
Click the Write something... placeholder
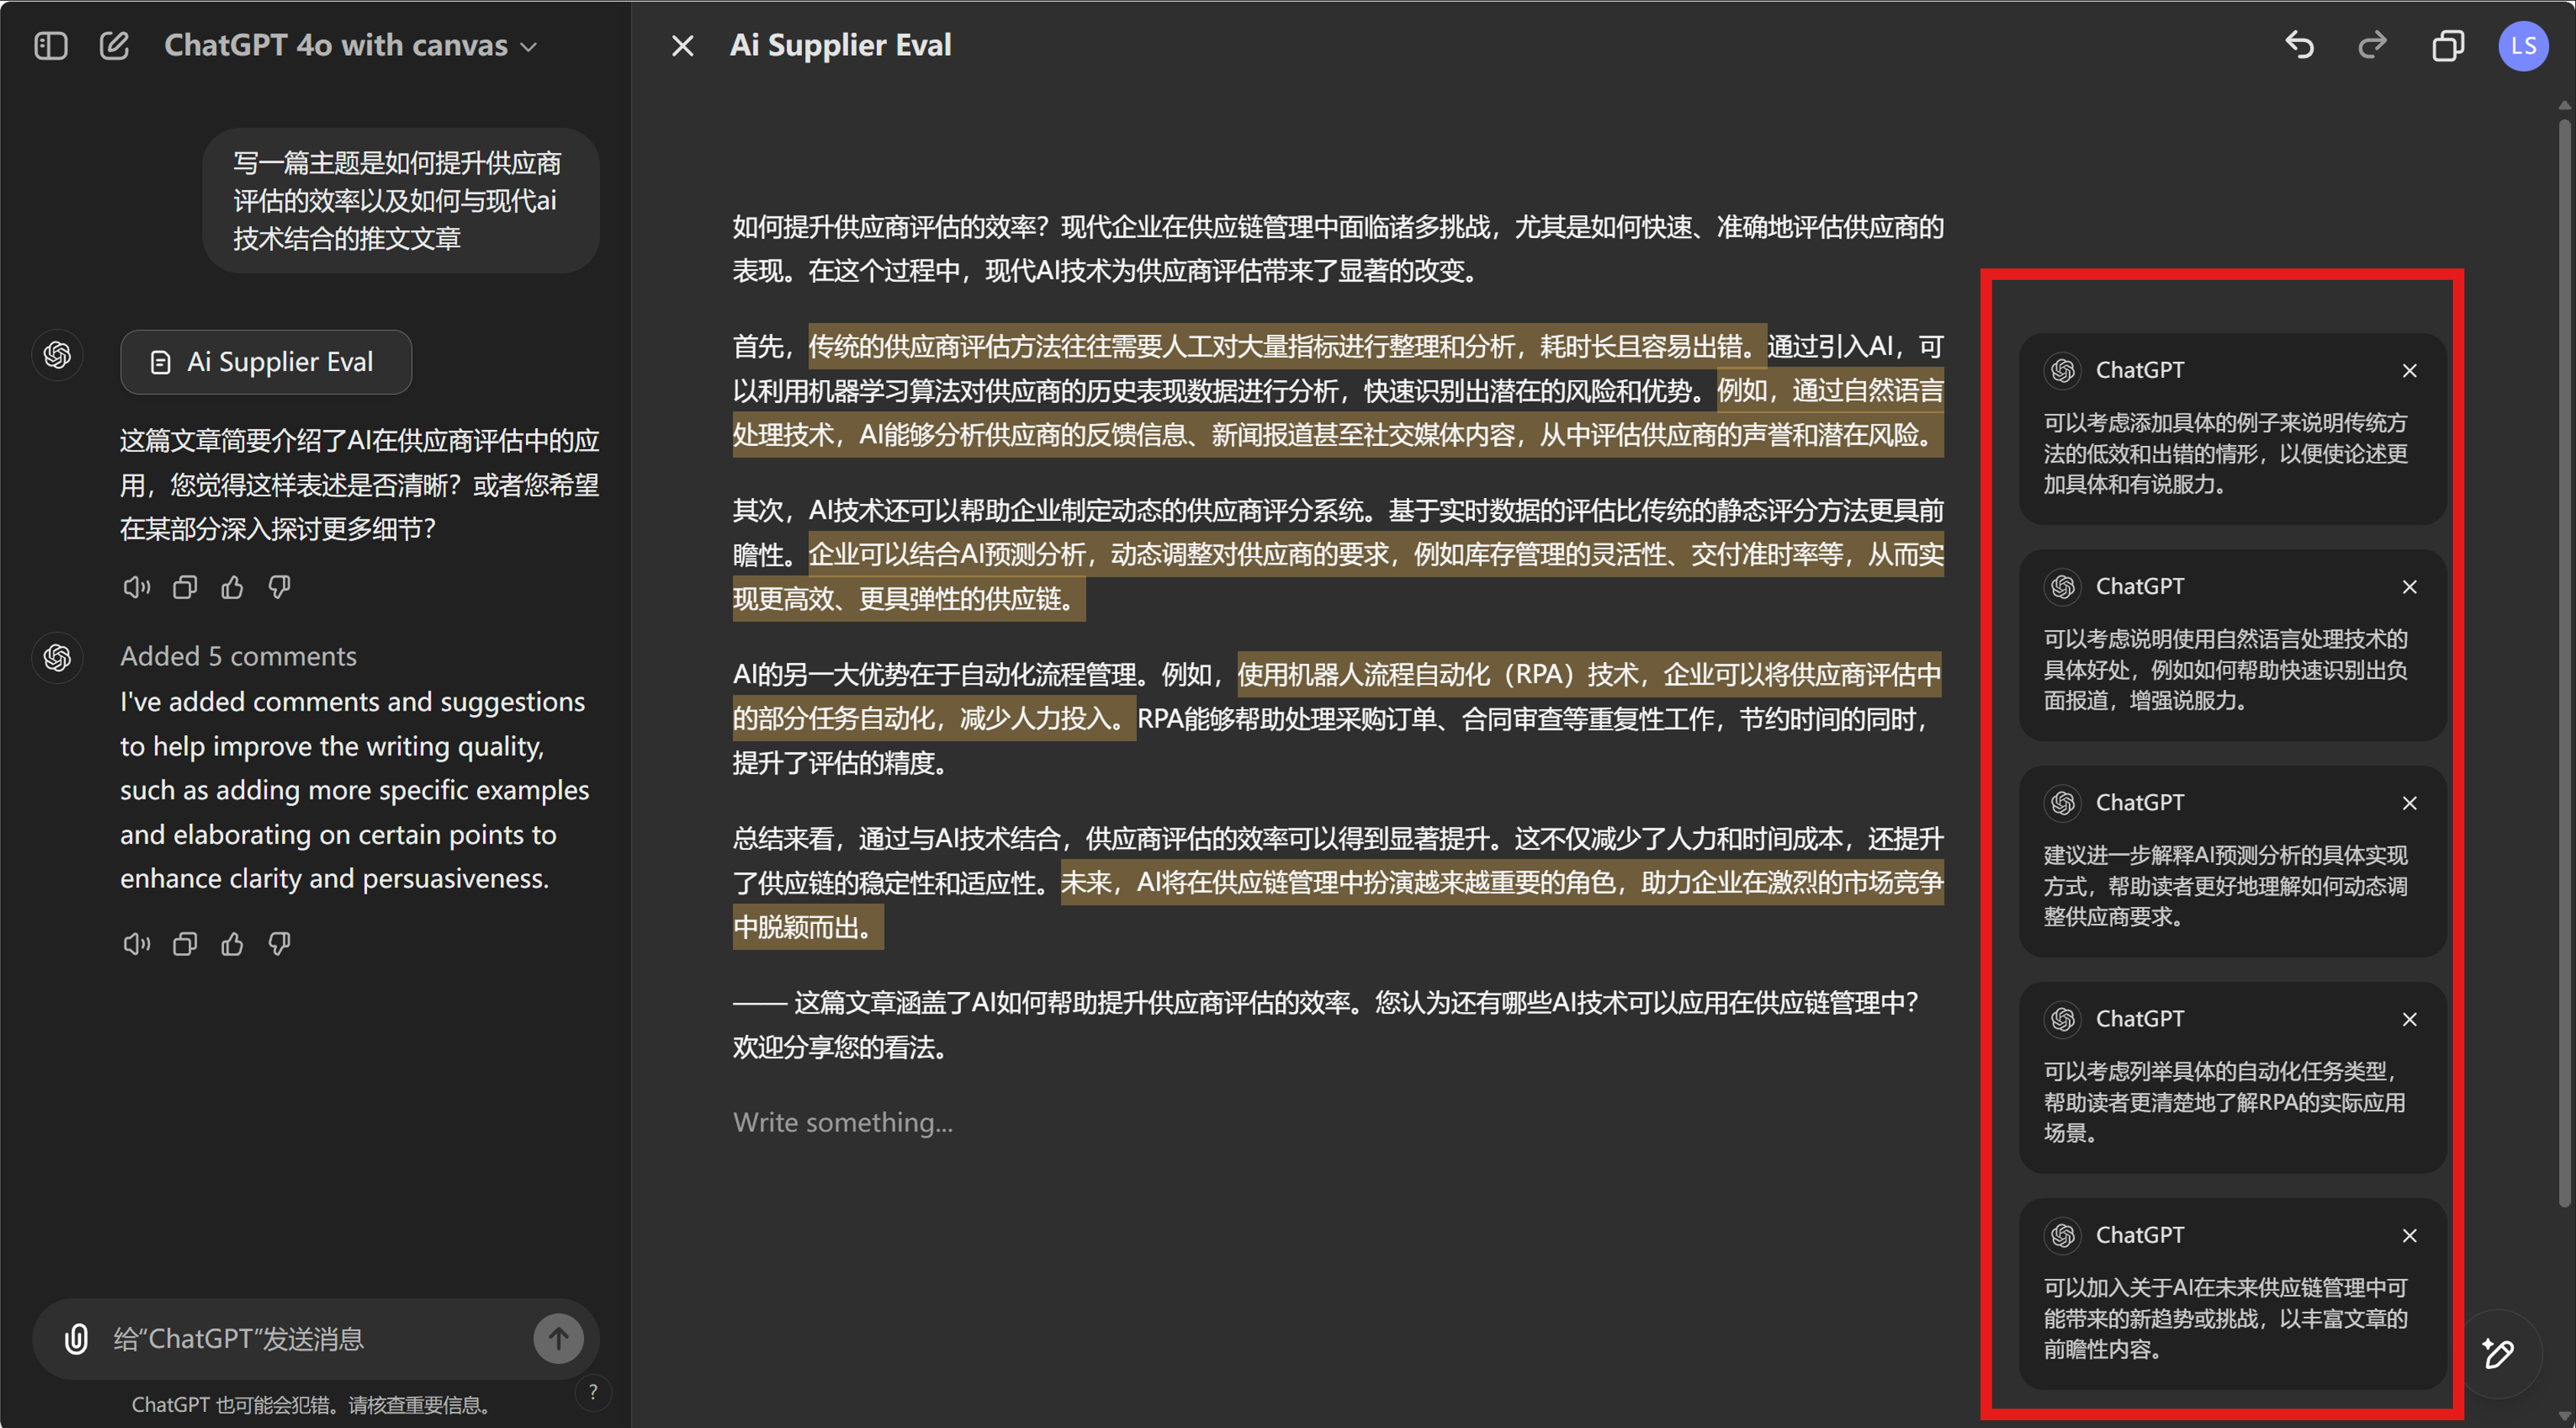[x=842, y=1122]
